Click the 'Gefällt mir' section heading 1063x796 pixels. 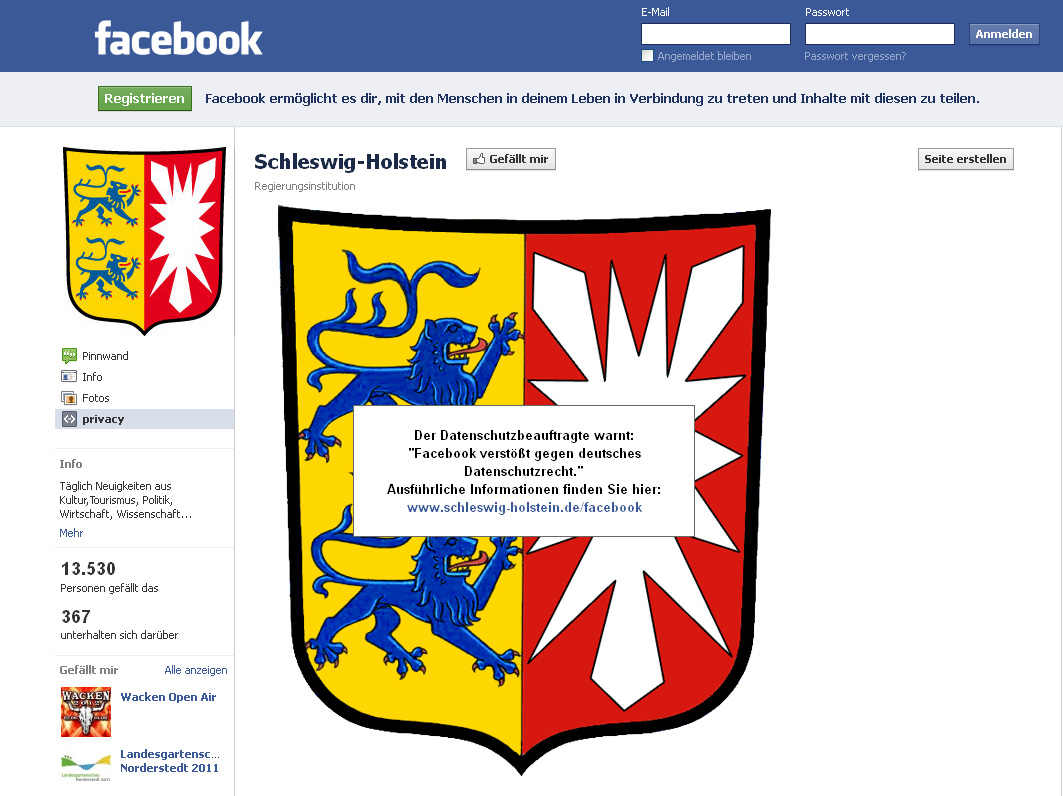pos(89,670)
